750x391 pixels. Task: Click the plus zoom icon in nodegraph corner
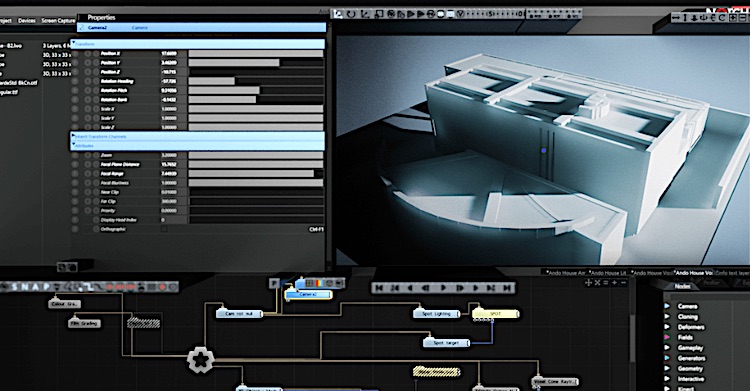click(614, 283)
